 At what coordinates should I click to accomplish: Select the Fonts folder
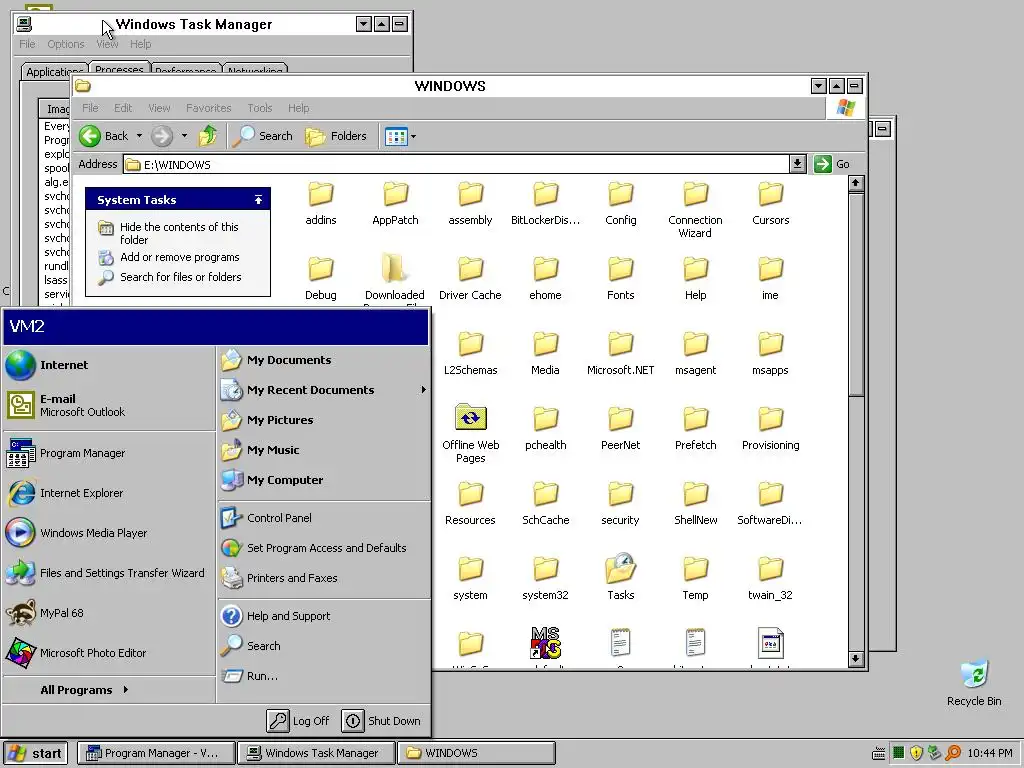pyautogui.click(x=620, y=278)
